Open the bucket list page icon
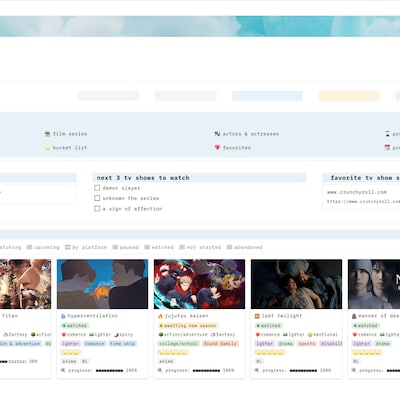The image size is (400, 400). pos(47,147)
